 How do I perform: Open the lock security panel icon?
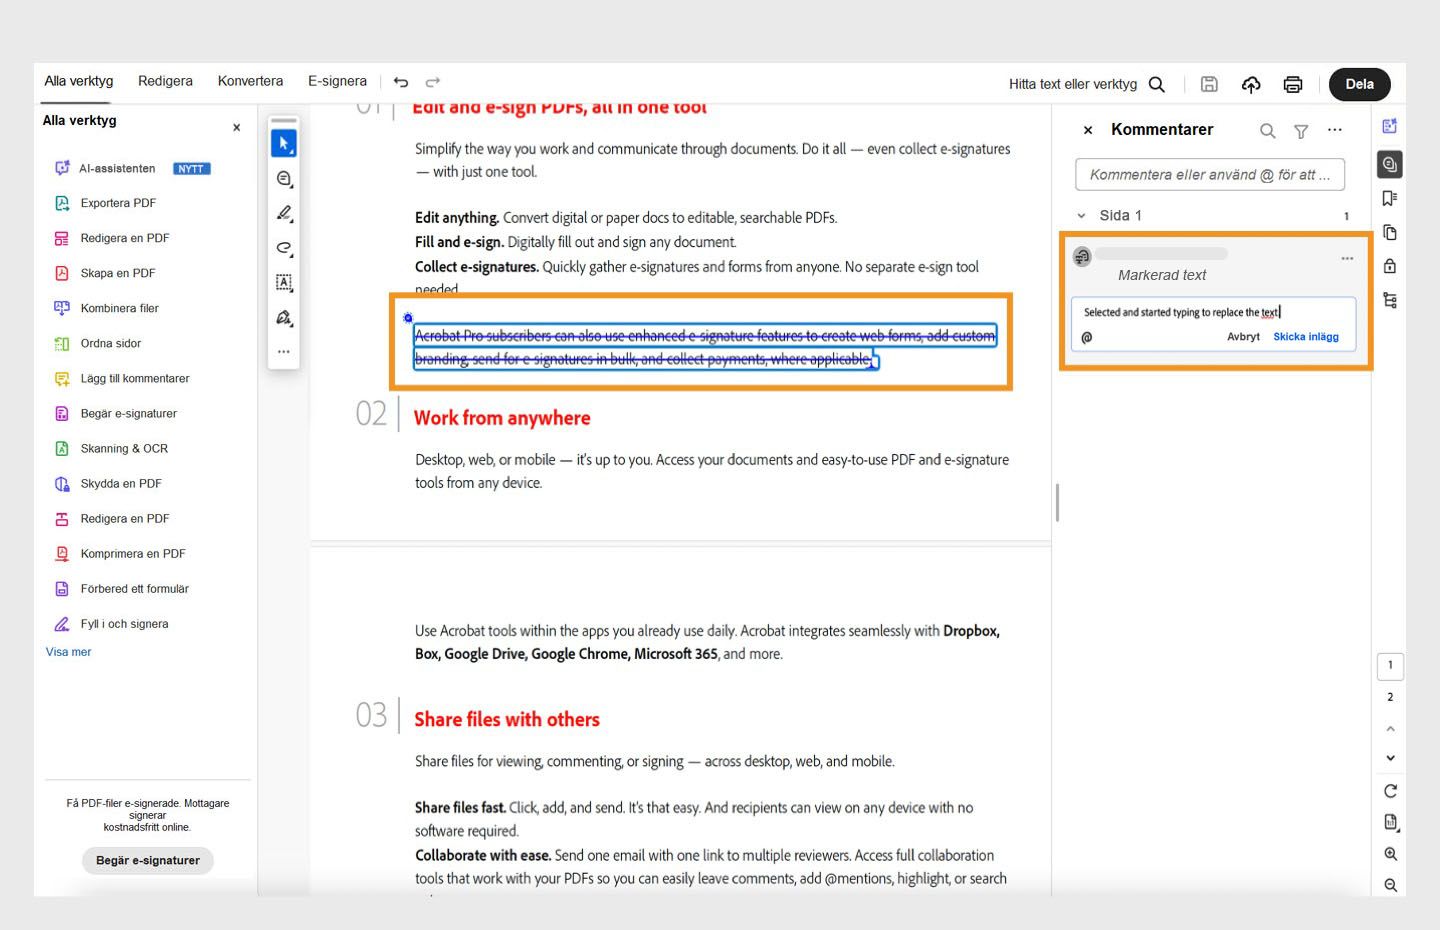coord(1389,266)
